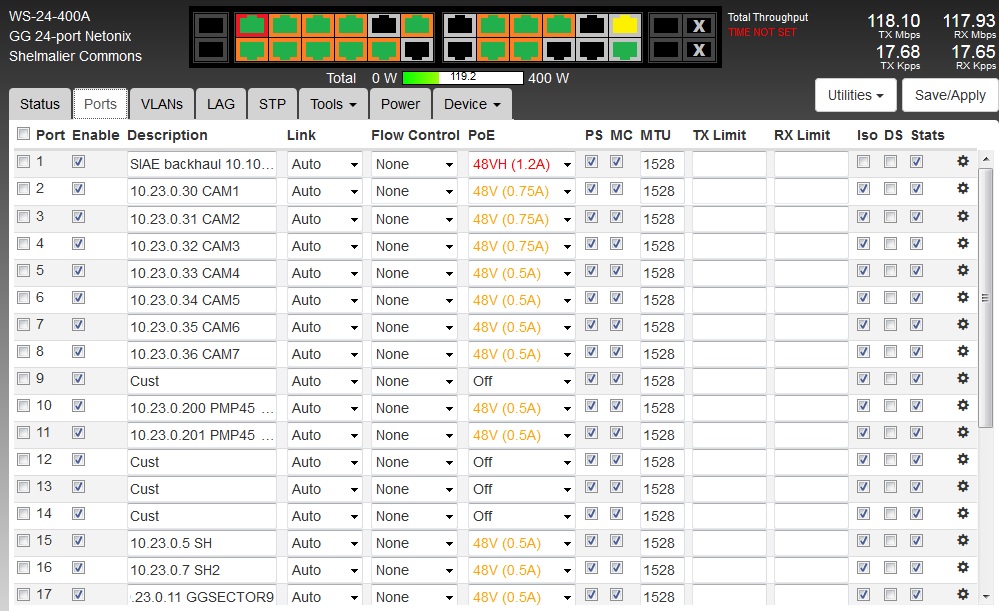
Task: Click the red-bordered port 1 icon in diagram
Action: 252,25
